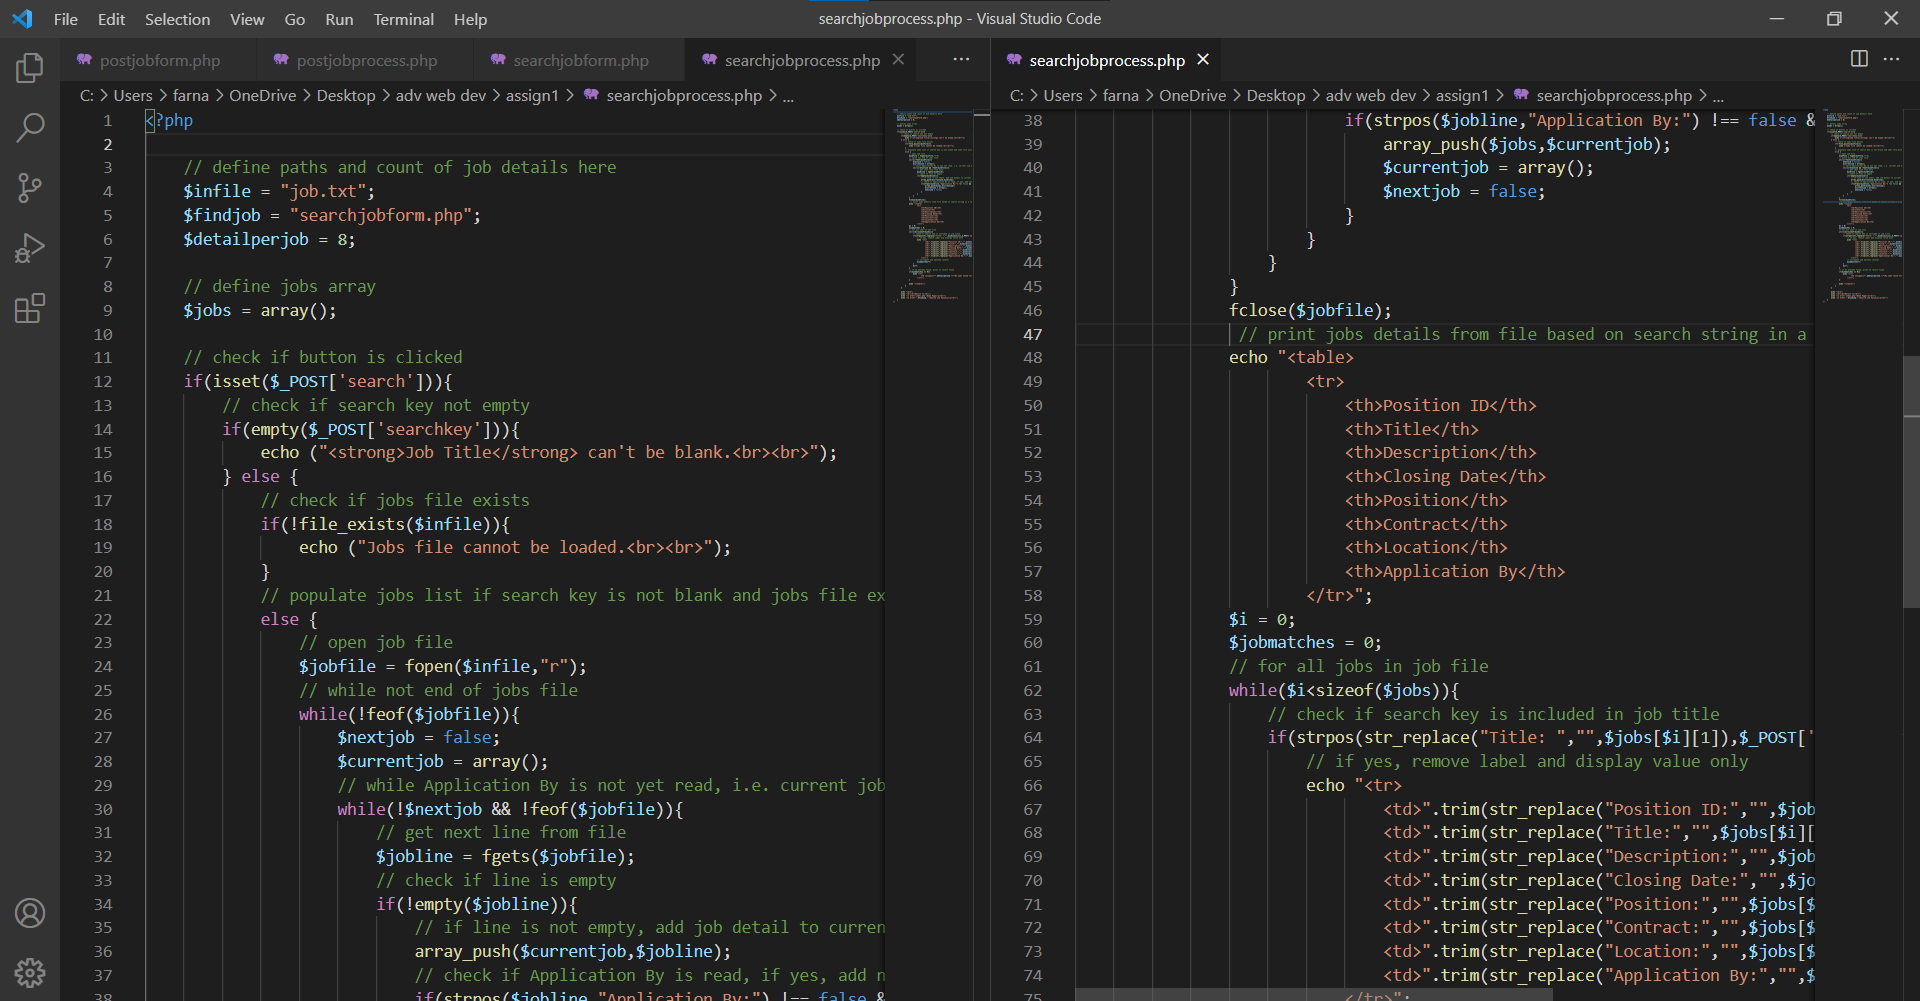Close the right searchjobprocess.php tab

coord(1203,60)
